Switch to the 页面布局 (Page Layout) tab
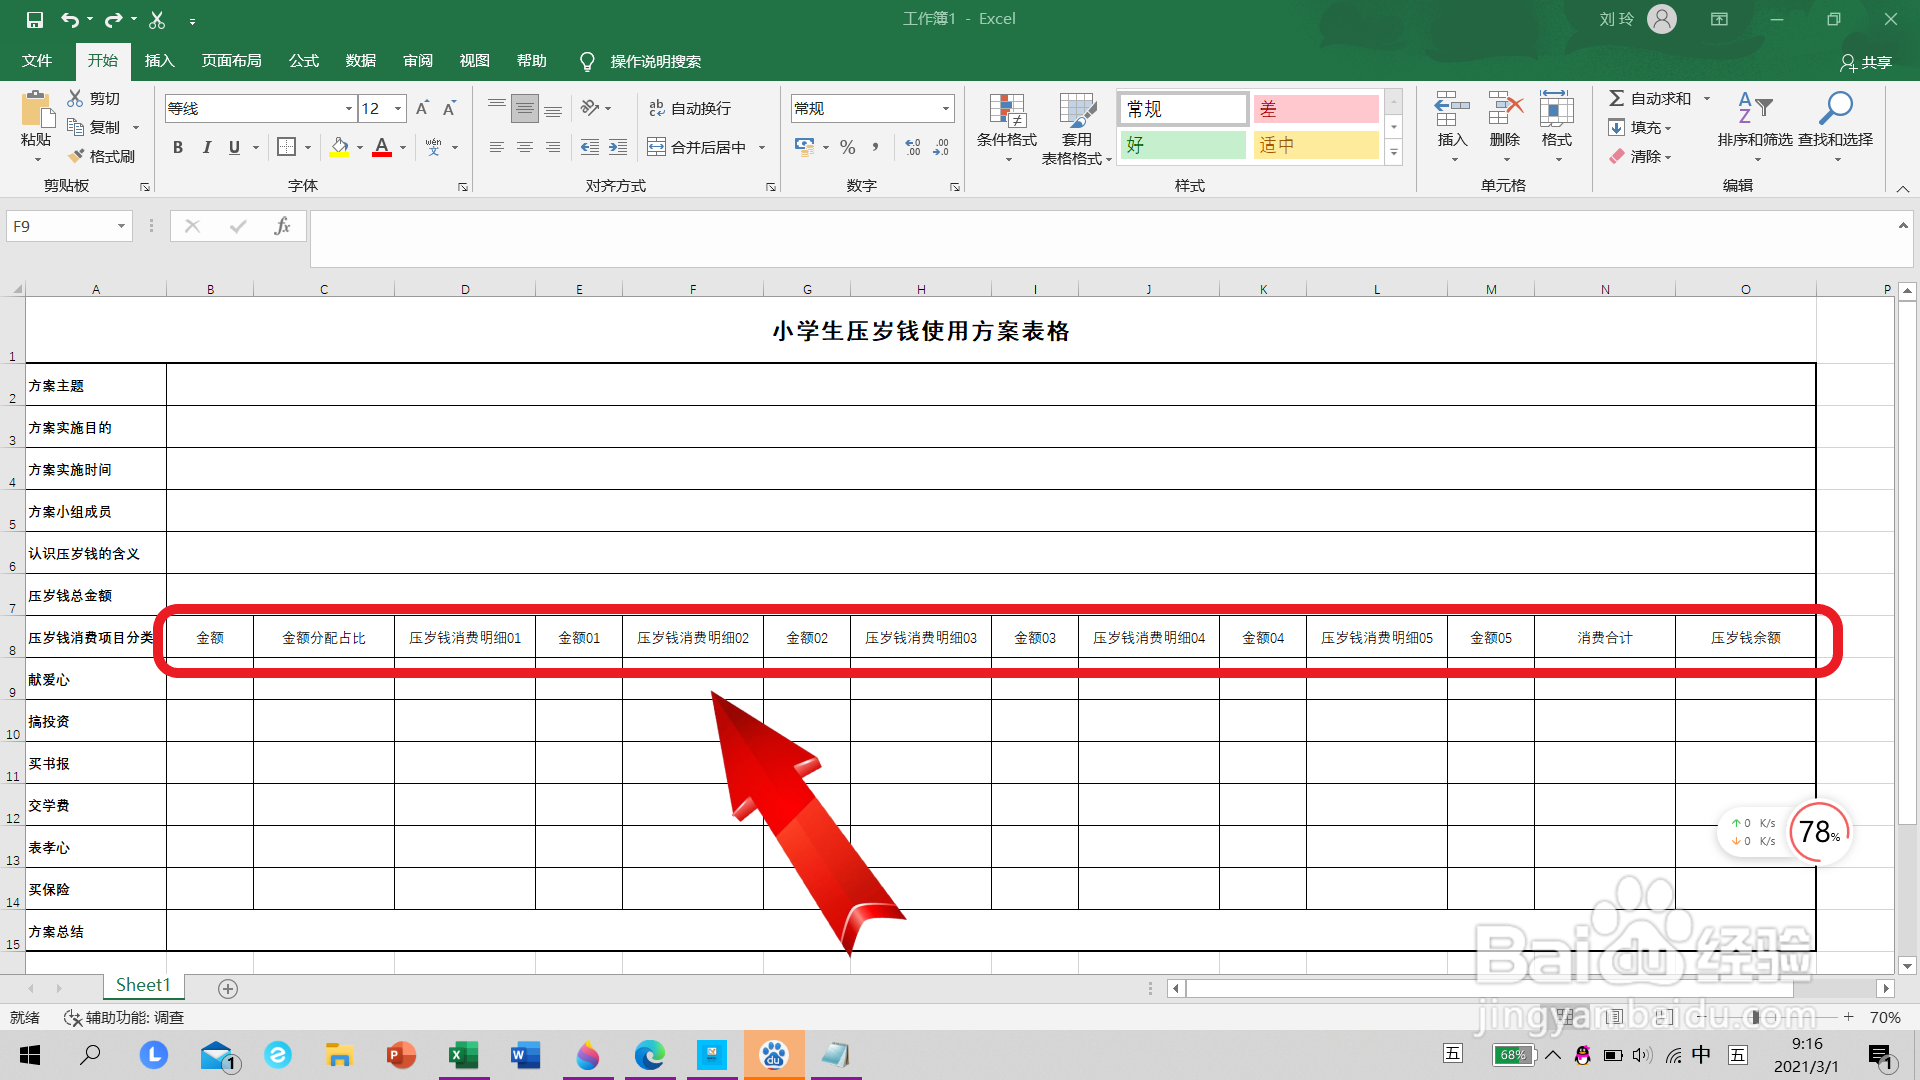 pyautogui.click(x=231, y=61)
